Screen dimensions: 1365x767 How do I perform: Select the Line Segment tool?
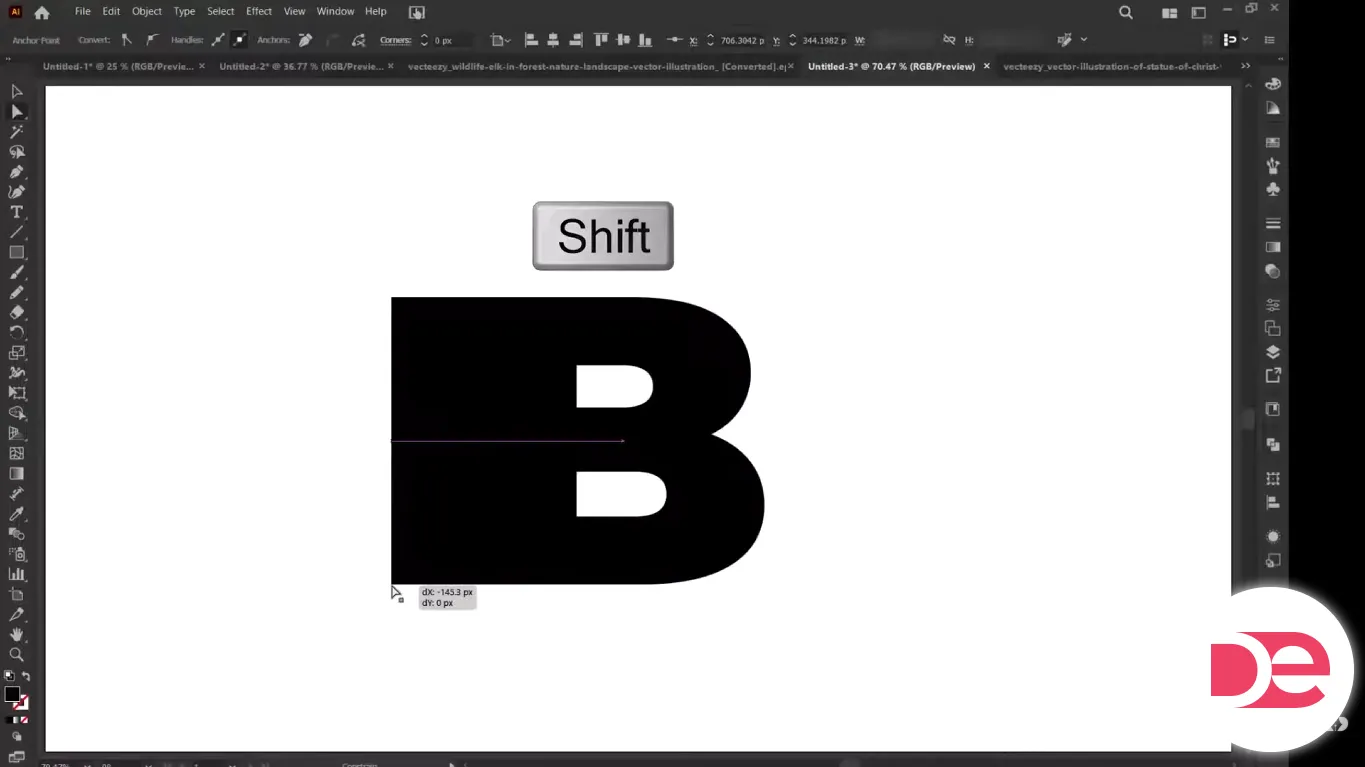17,232
